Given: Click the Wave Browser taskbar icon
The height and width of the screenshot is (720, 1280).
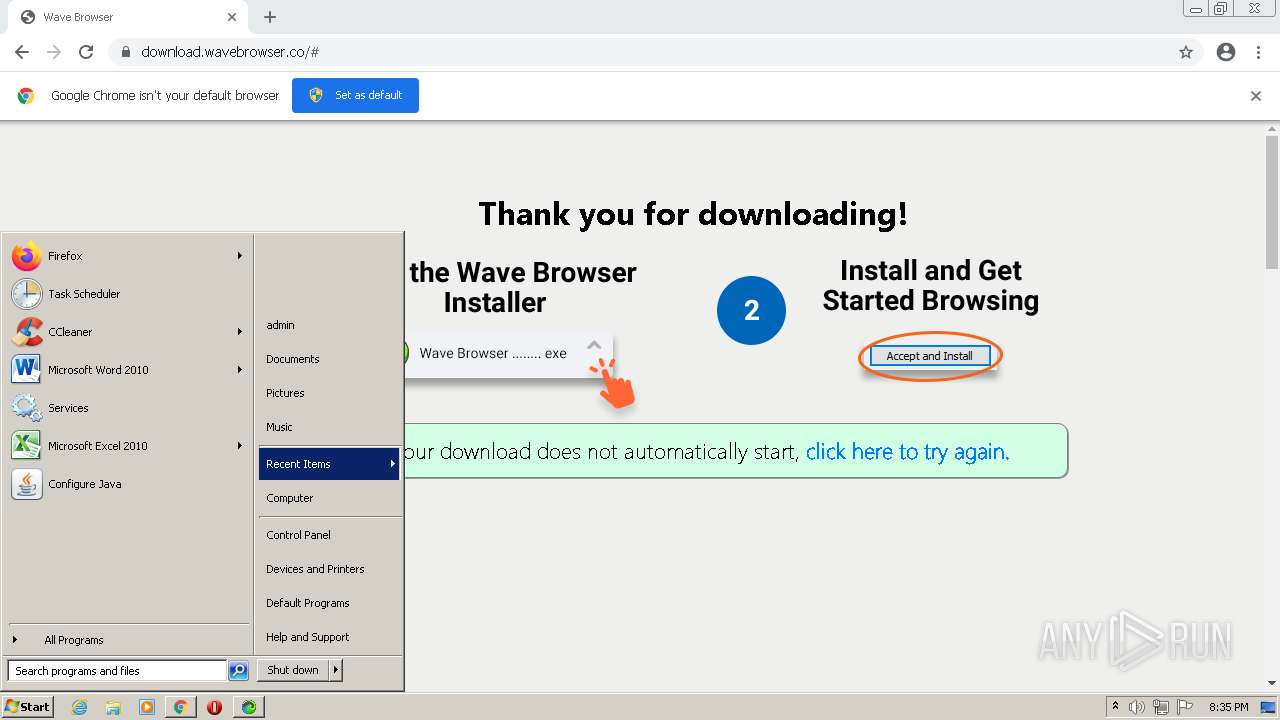Looking at the screenshot, I should 248,707.
